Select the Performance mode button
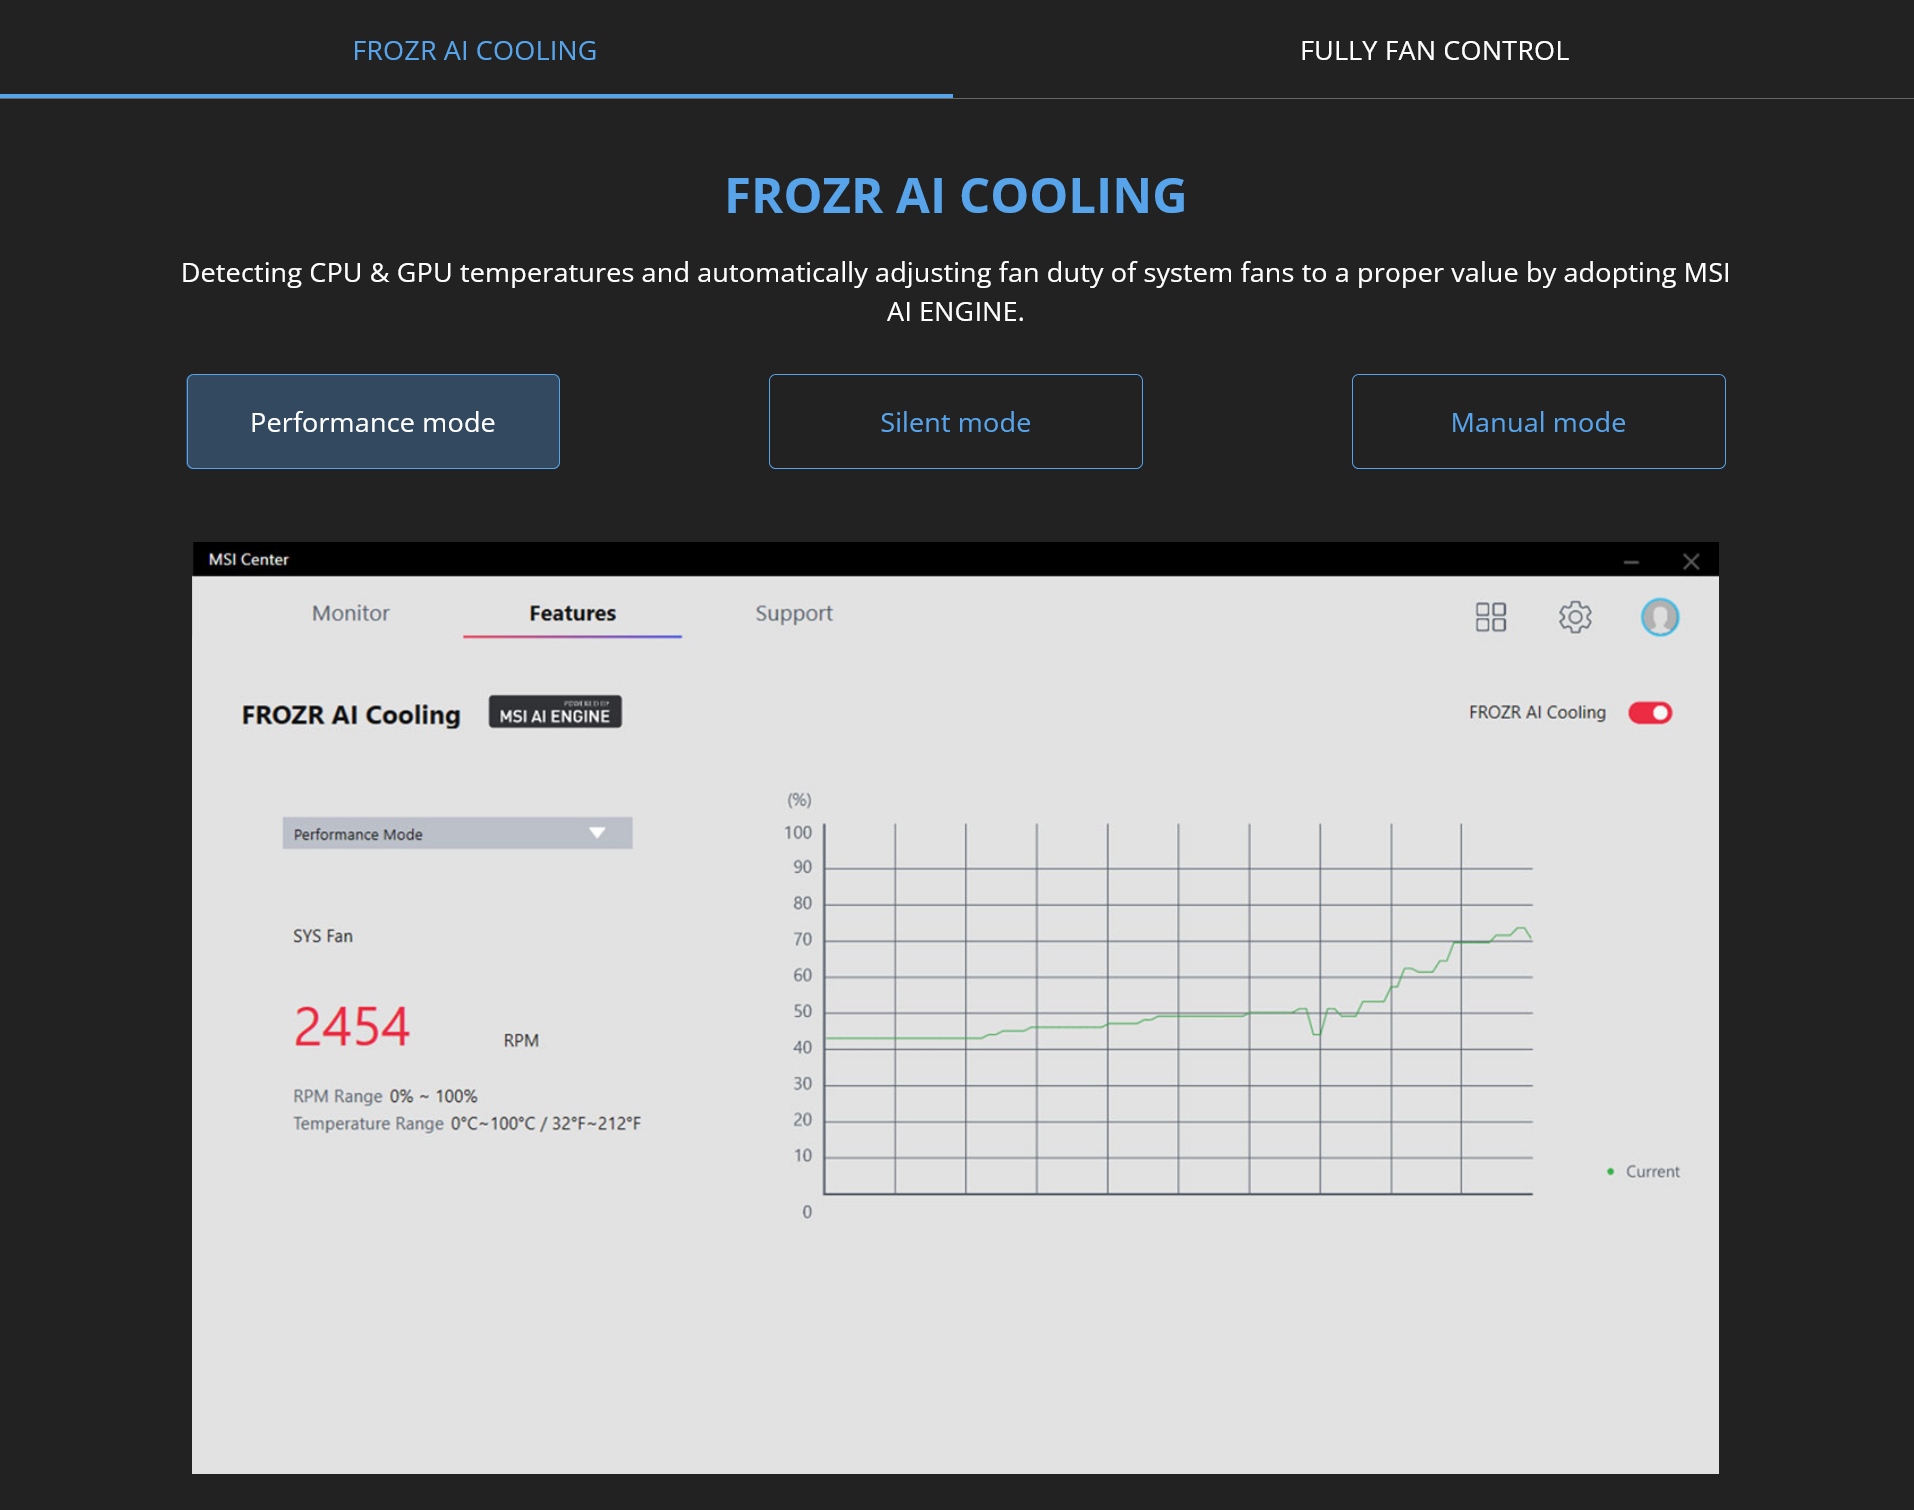1914x1510 pixels. tap(373, 422)
